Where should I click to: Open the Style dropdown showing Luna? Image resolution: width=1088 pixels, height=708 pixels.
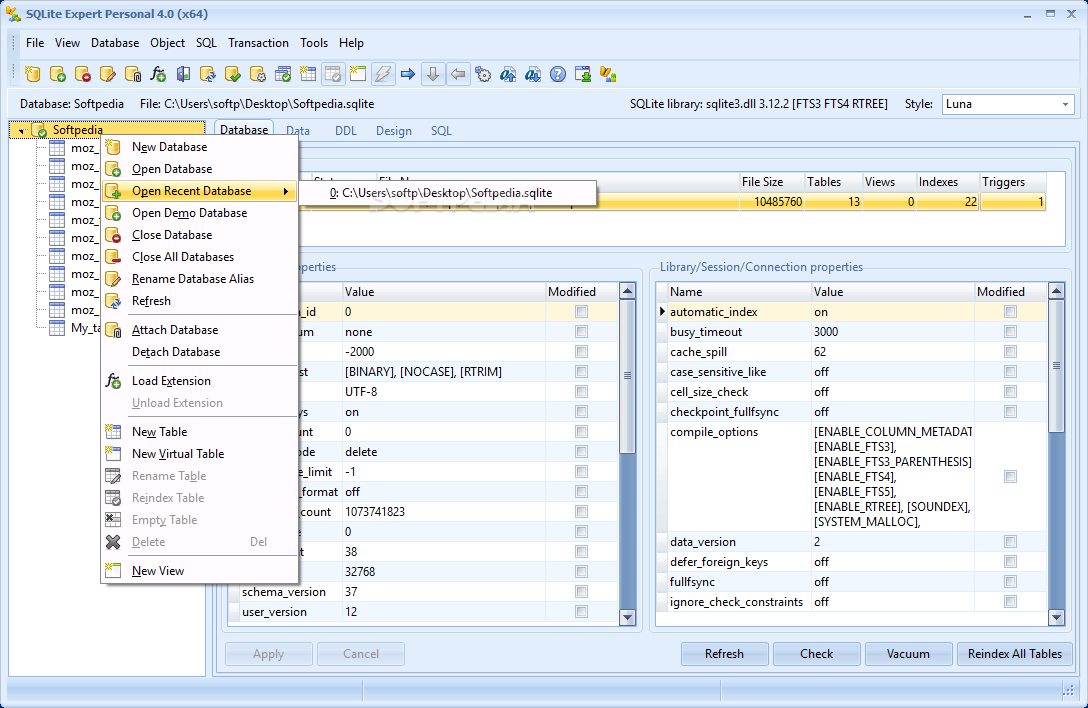(x=1008, y=104)
